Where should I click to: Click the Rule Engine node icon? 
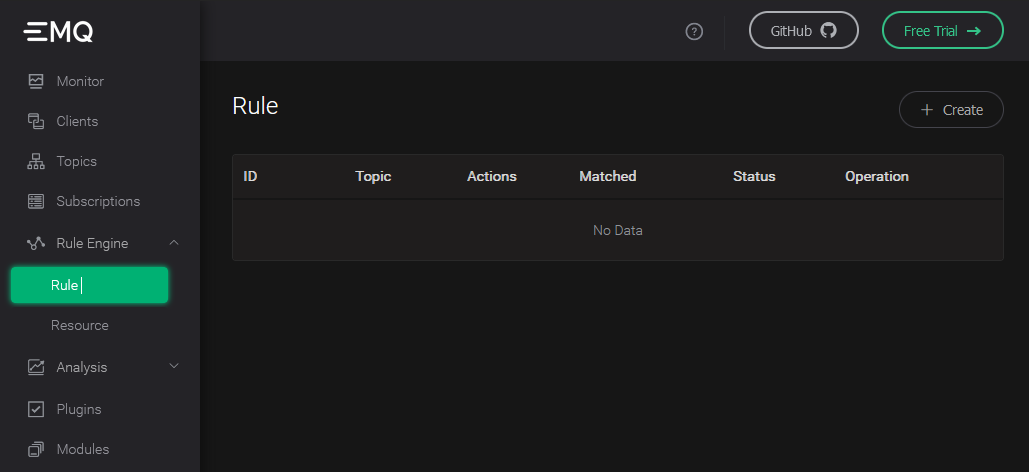36,243
